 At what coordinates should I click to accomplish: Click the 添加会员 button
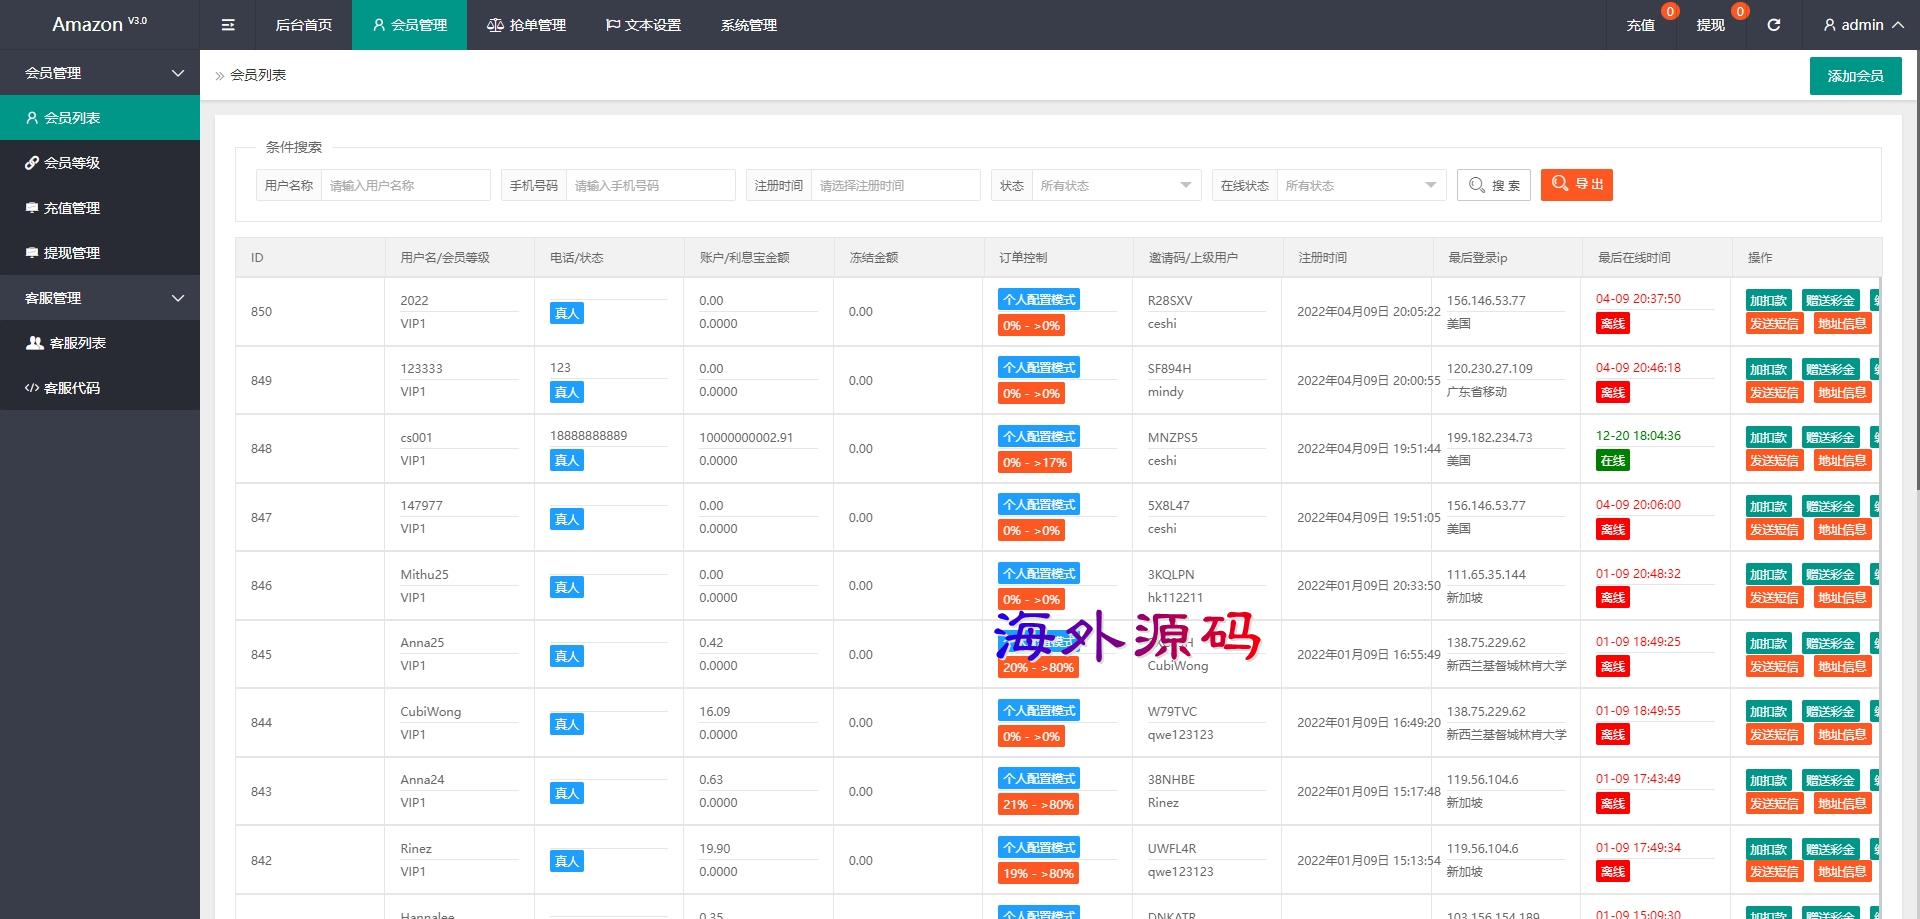pyautogui.click(x=1855, y=76)
